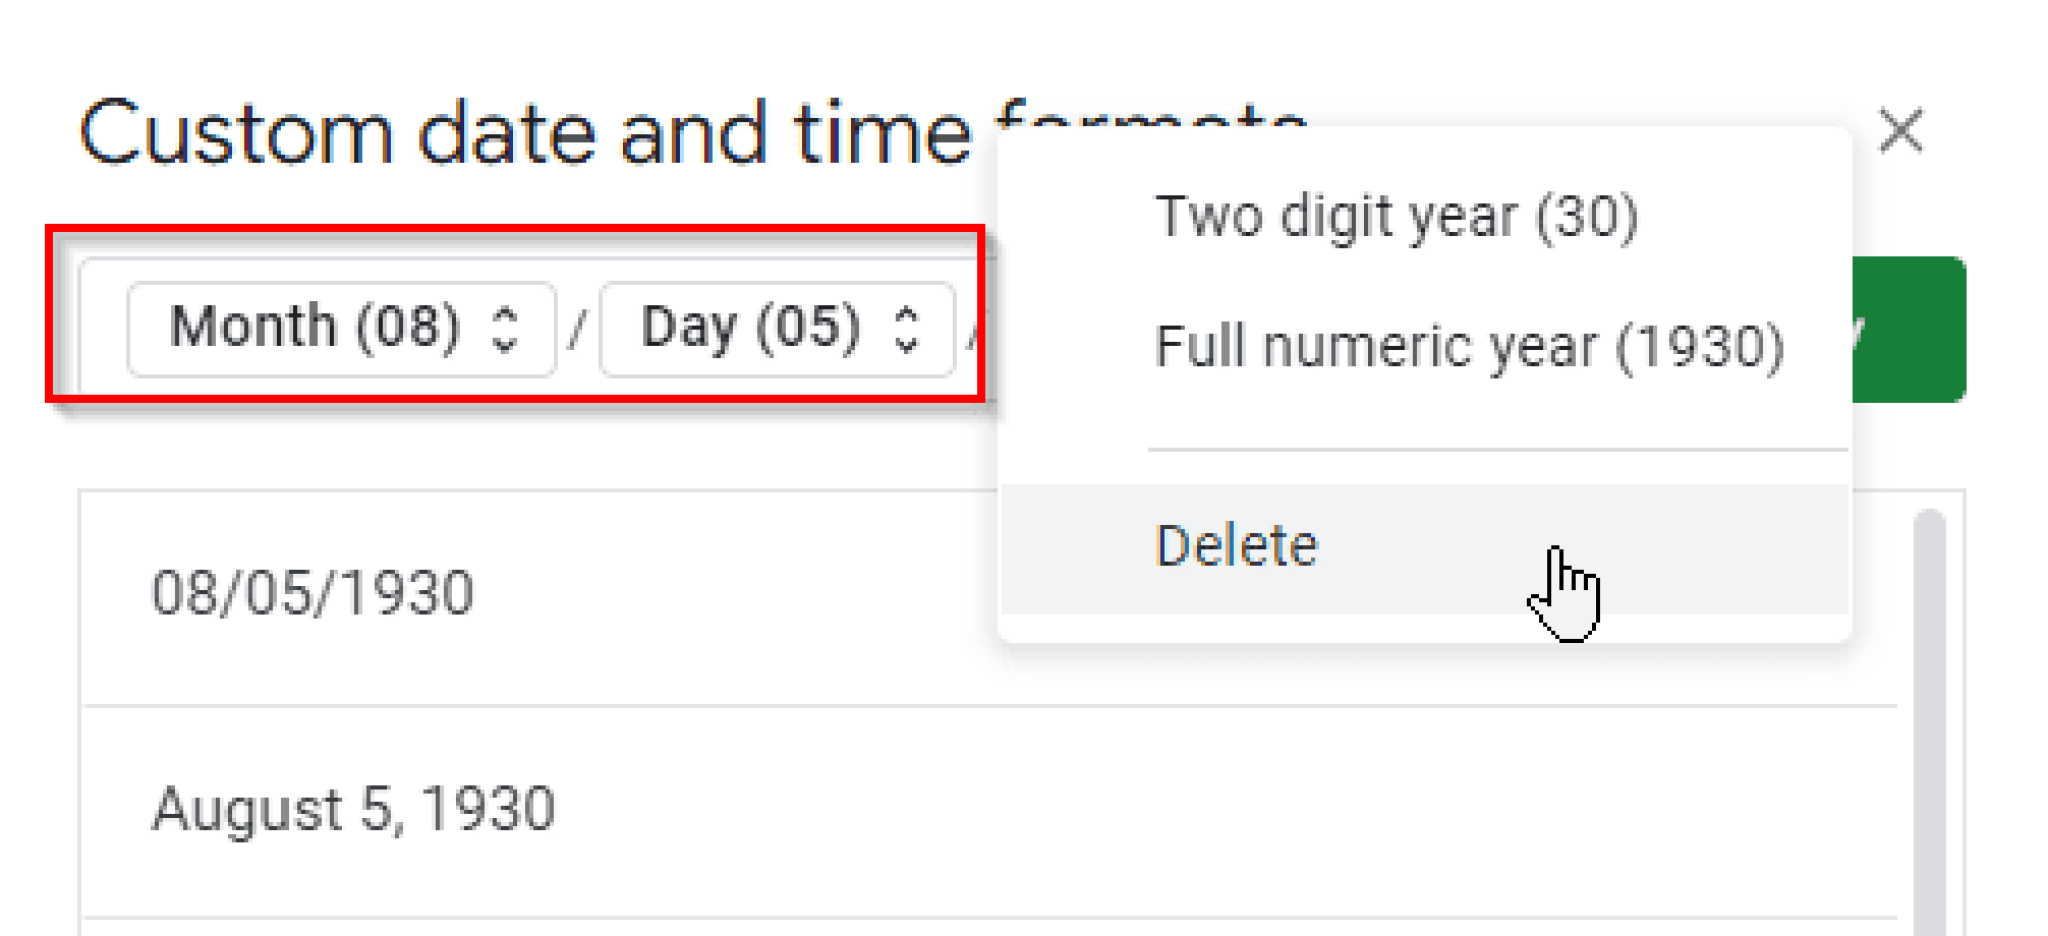Click the up-down arrows on Day chip

click(x=908, y=328)
